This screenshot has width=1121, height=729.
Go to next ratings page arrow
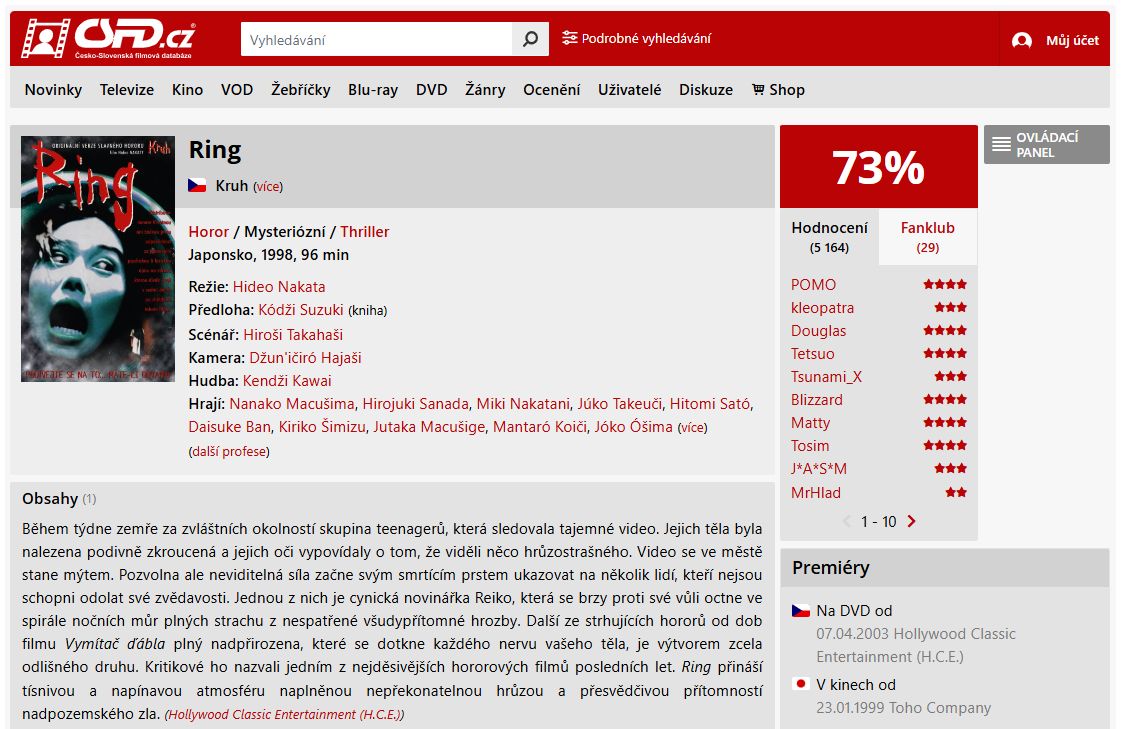tap(912, 521)
